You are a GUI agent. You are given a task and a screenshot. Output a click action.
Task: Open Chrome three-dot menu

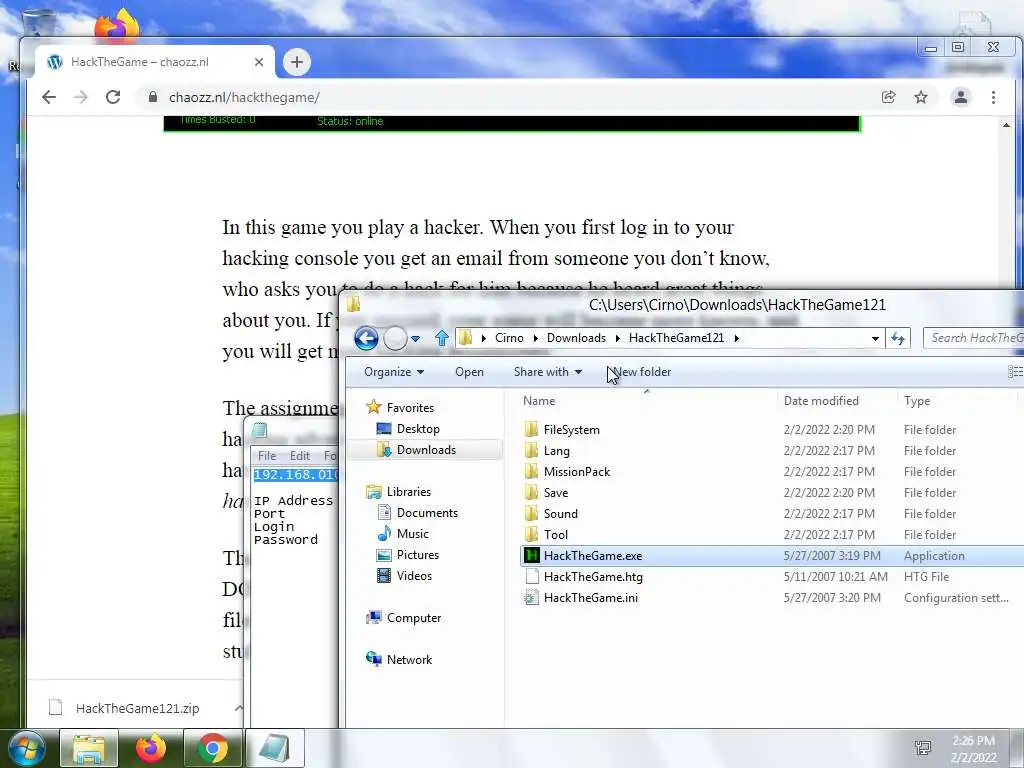[x=993, y=97]
